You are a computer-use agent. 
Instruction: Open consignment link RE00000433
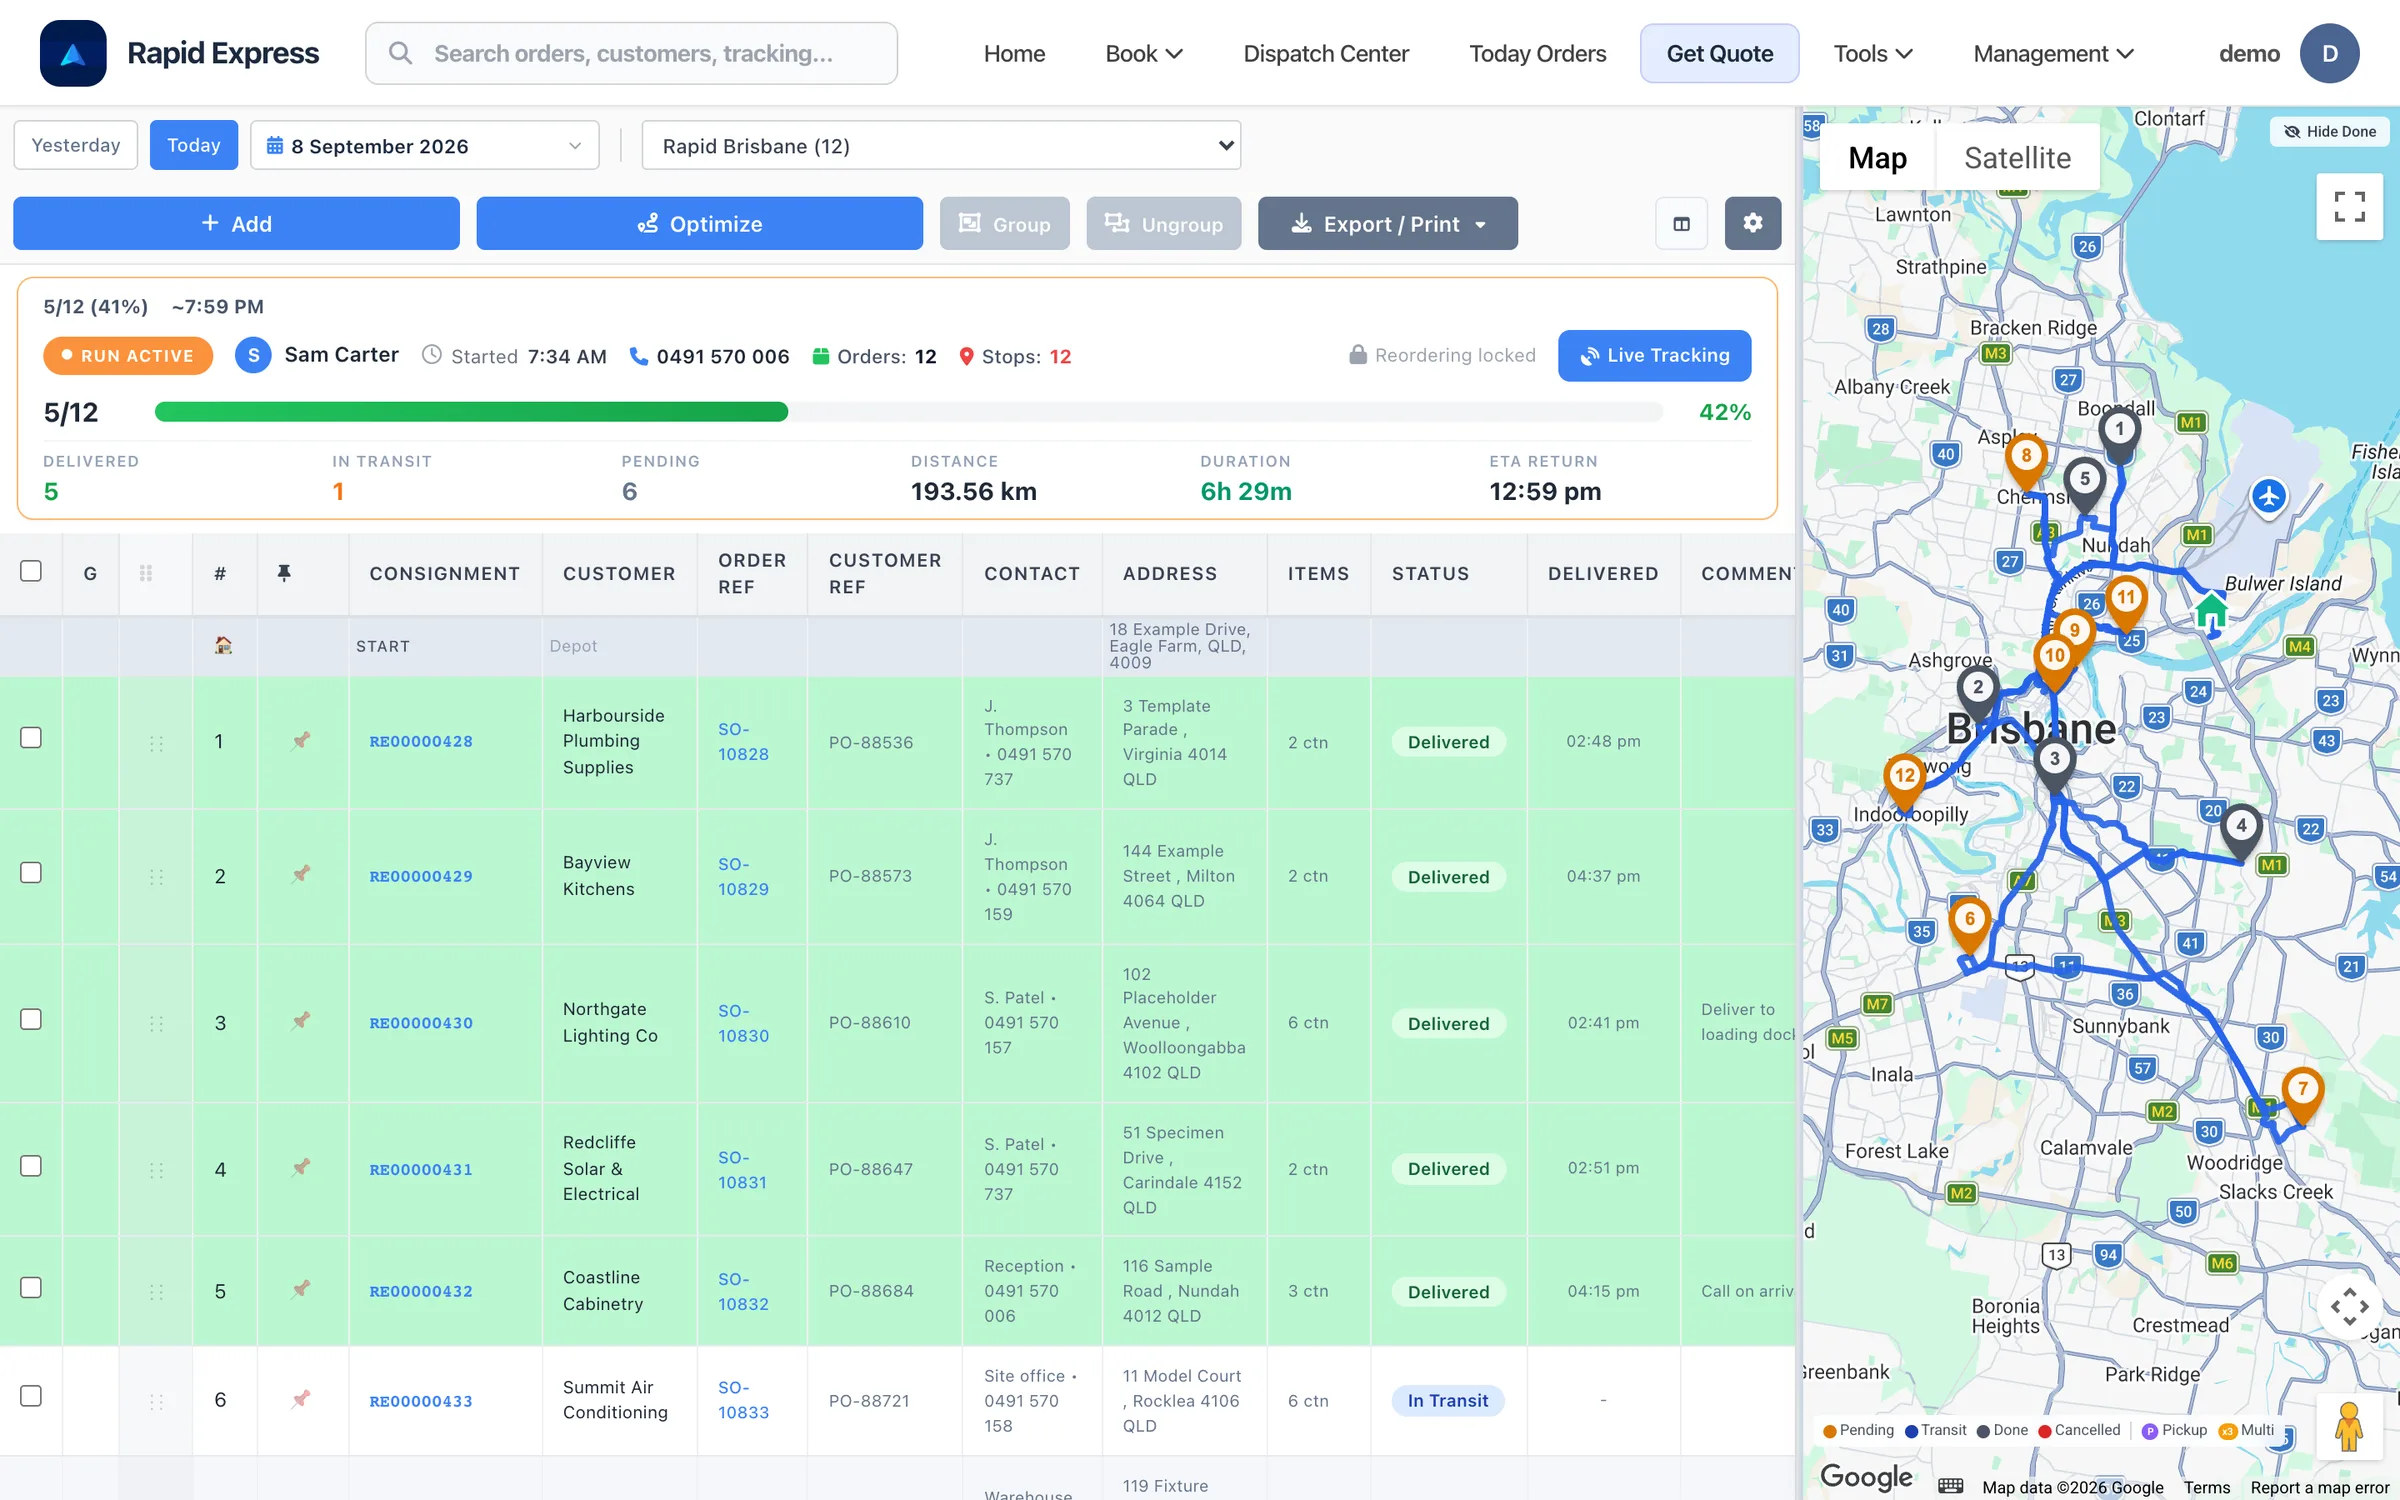(421, 1401)
